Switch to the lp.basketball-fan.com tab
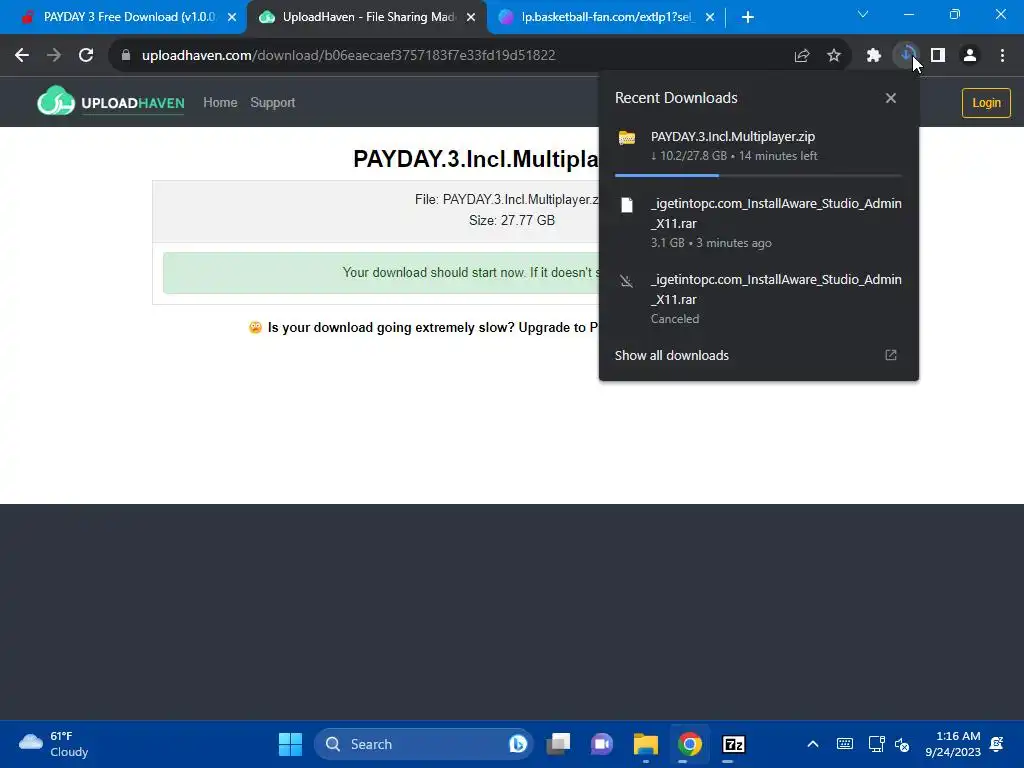Image resolution: width=1024 pixels, height=768 pixels. [x=605, y=17]
